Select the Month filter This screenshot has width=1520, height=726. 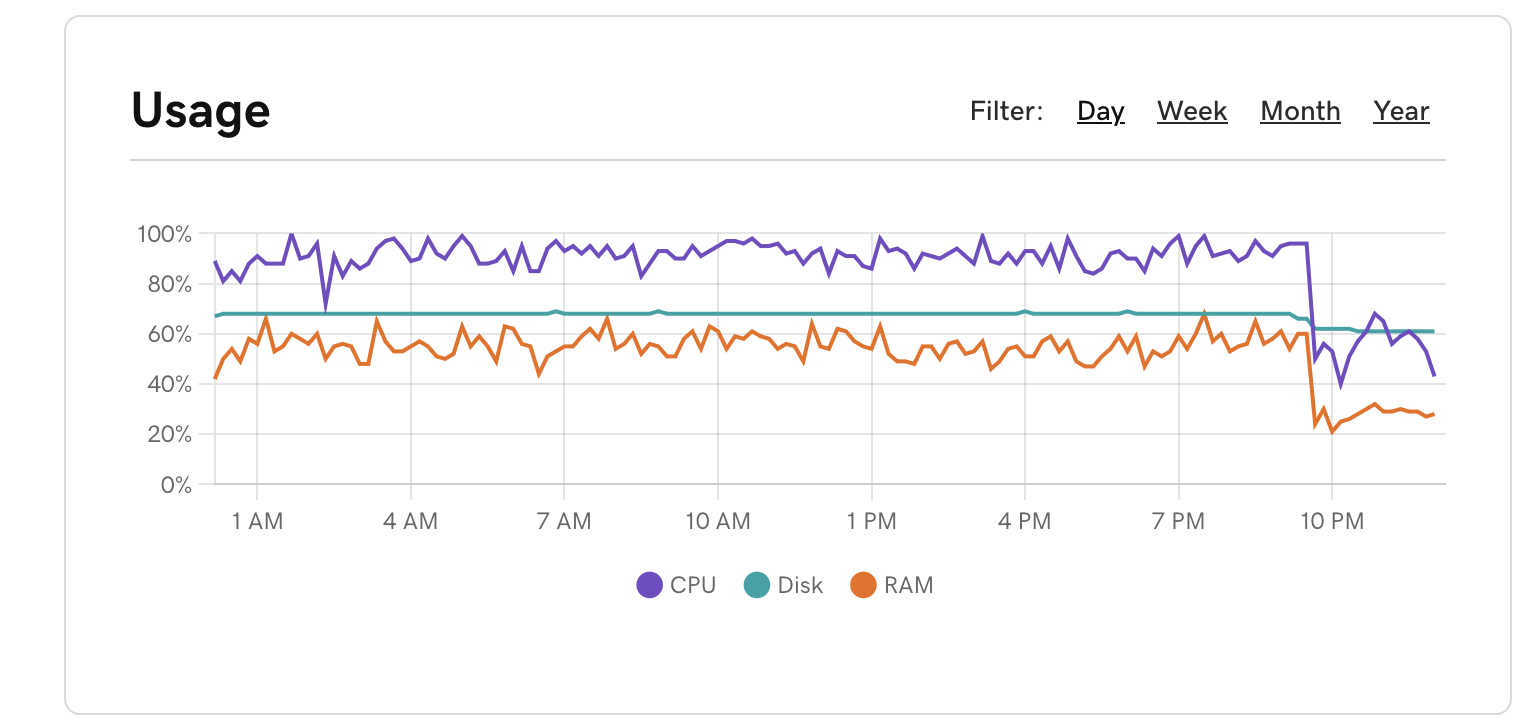click(1300, 111)
